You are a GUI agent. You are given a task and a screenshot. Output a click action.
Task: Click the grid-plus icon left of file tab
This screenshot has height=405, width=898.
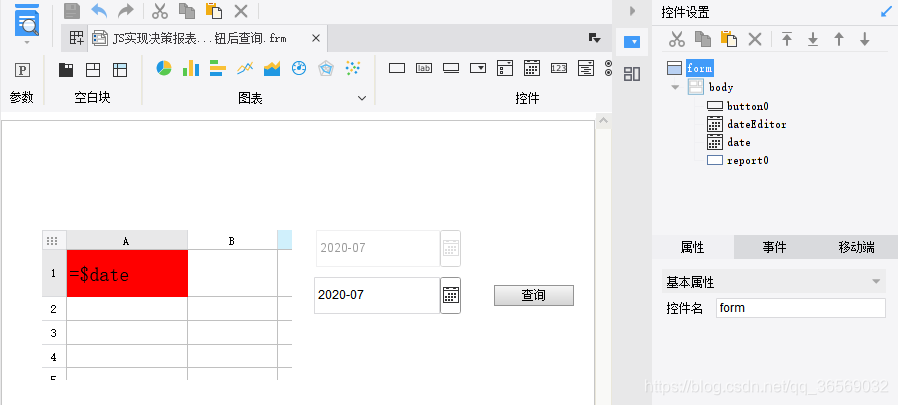(x=76, y=38)
